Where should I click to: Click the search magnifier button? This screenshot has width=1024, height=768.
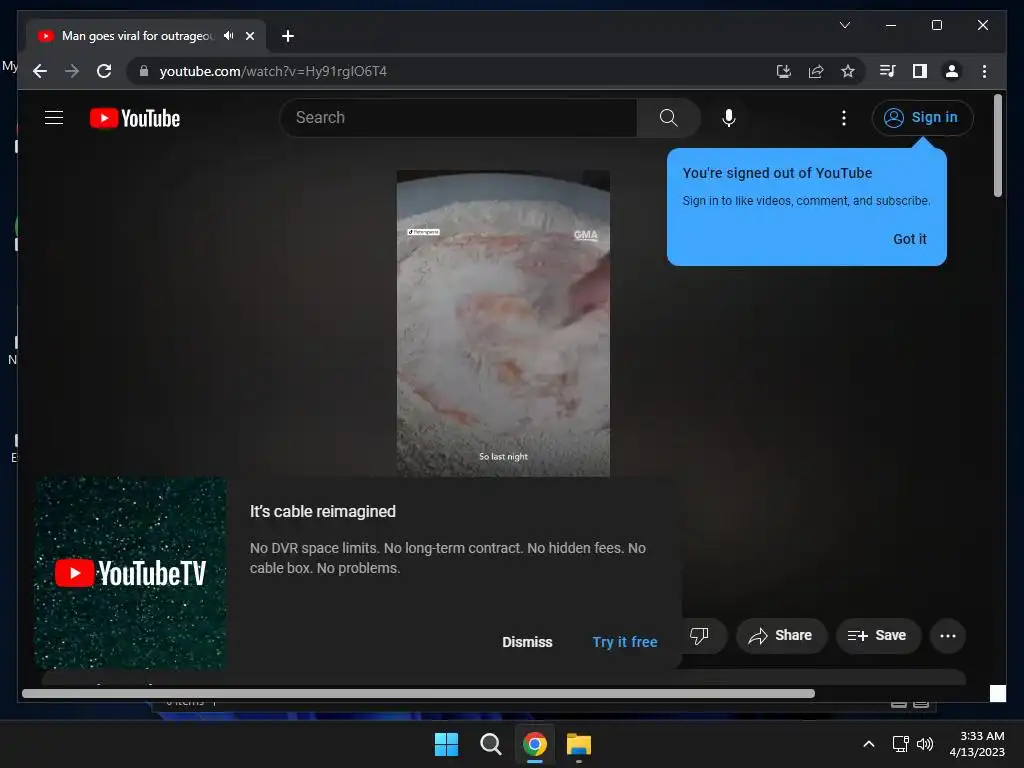(668, 118)
